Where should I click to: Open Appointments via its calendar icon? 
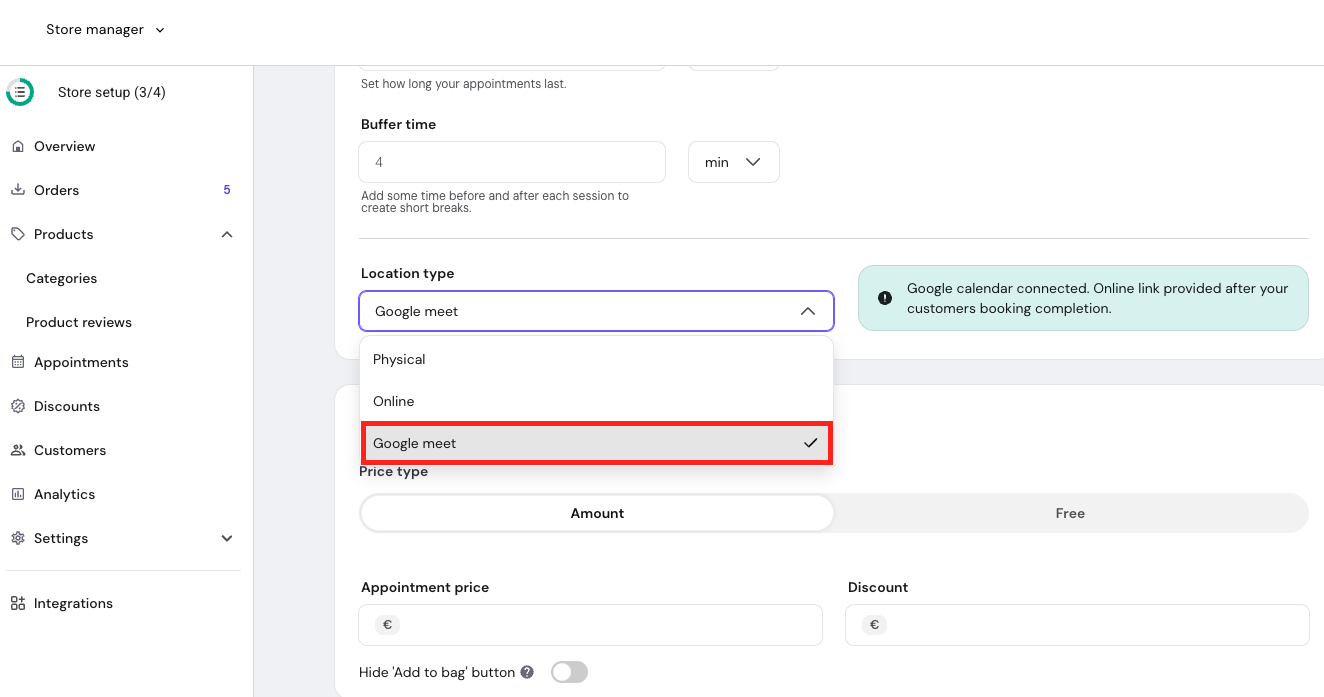pos(18,362)
